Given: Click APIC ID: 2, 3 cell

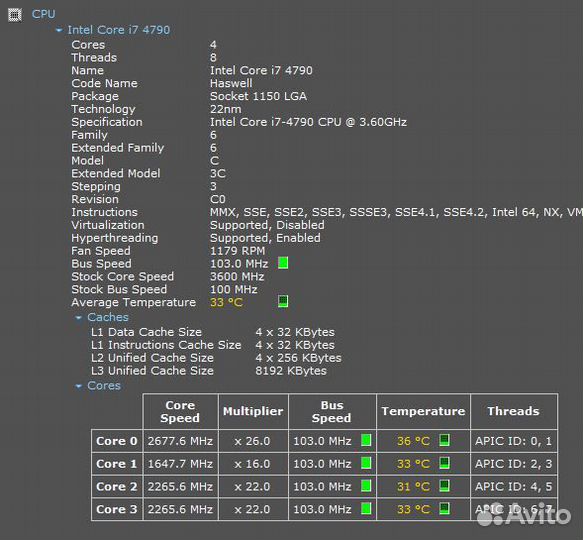Looking at the screenshot, I should 513,464.
